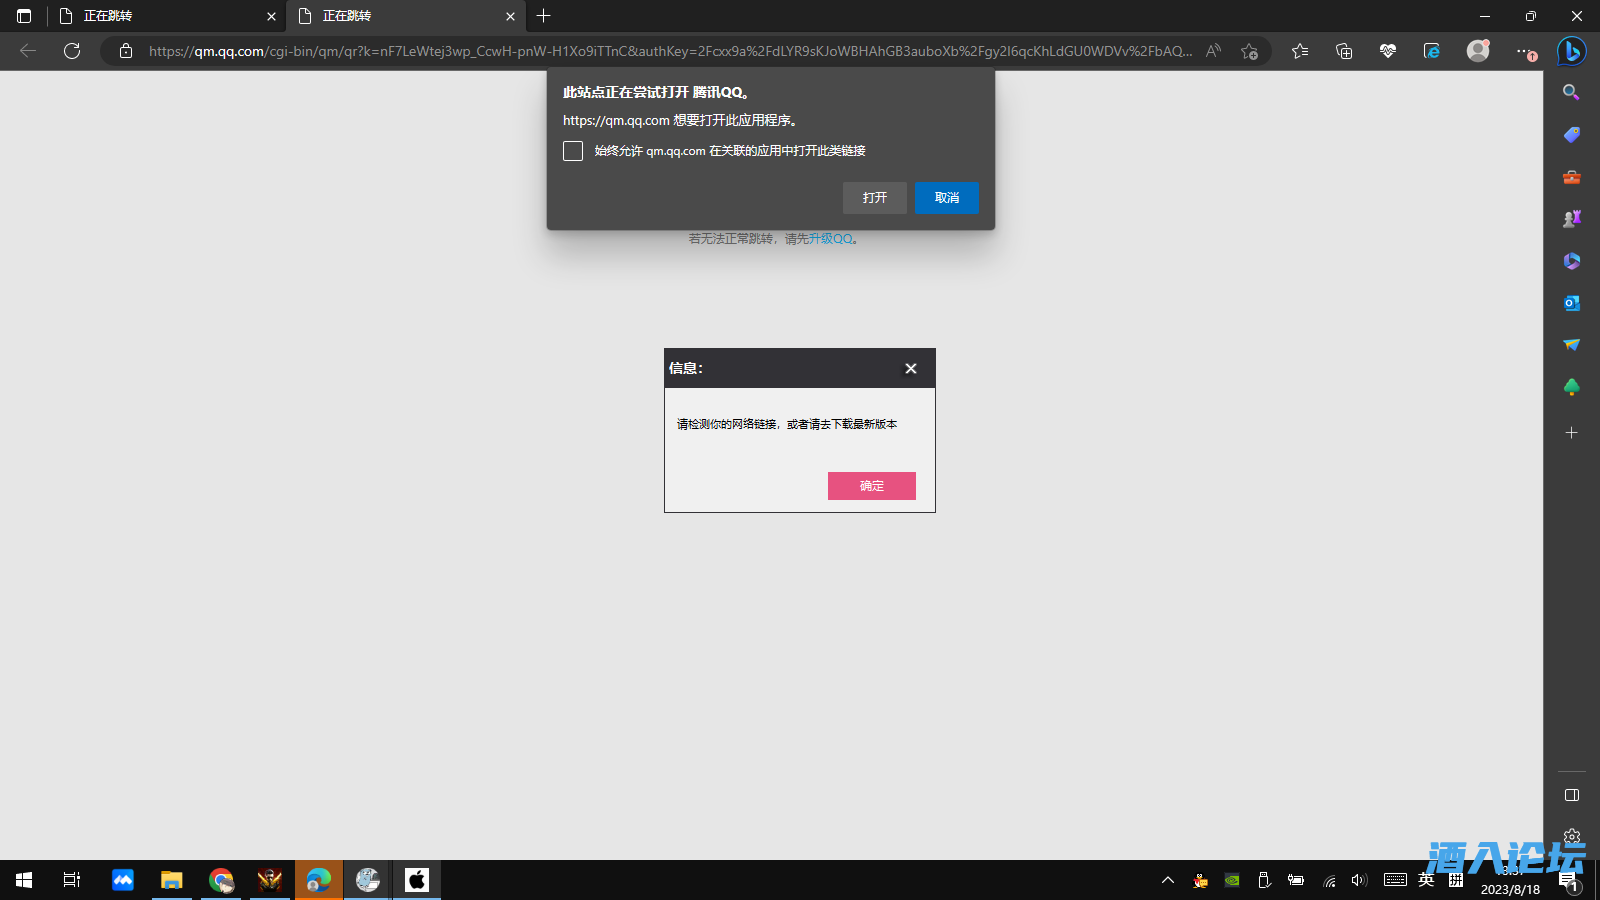Viewport: 1600px width, 900px height.
Task: Open File Explorer from the taskbar
Action: [172, 880]
